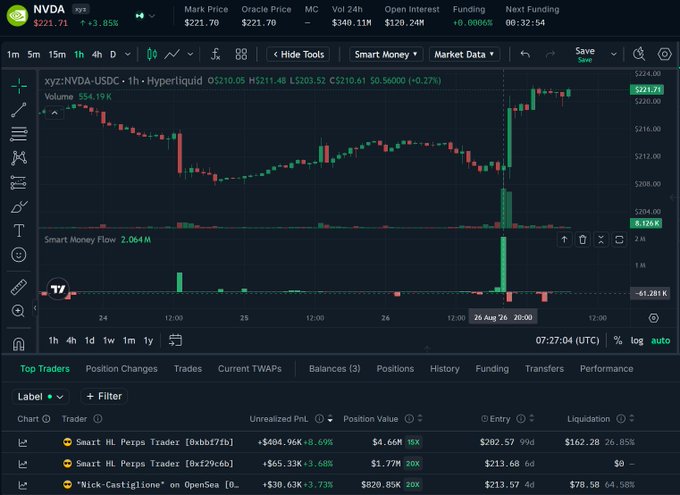
Task: Open chart for Nick-Castiglione trader row
Action: click(x=23, y=485)
